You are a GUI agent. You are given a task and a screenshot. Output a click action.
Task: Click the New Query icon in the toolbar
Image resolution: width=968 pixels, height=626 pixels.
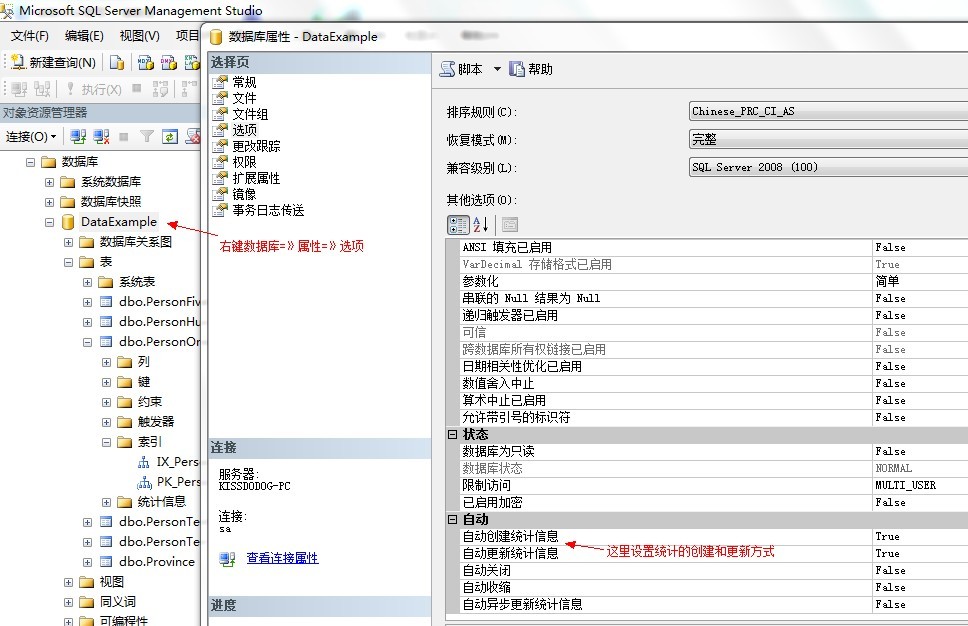pos(18,62)
